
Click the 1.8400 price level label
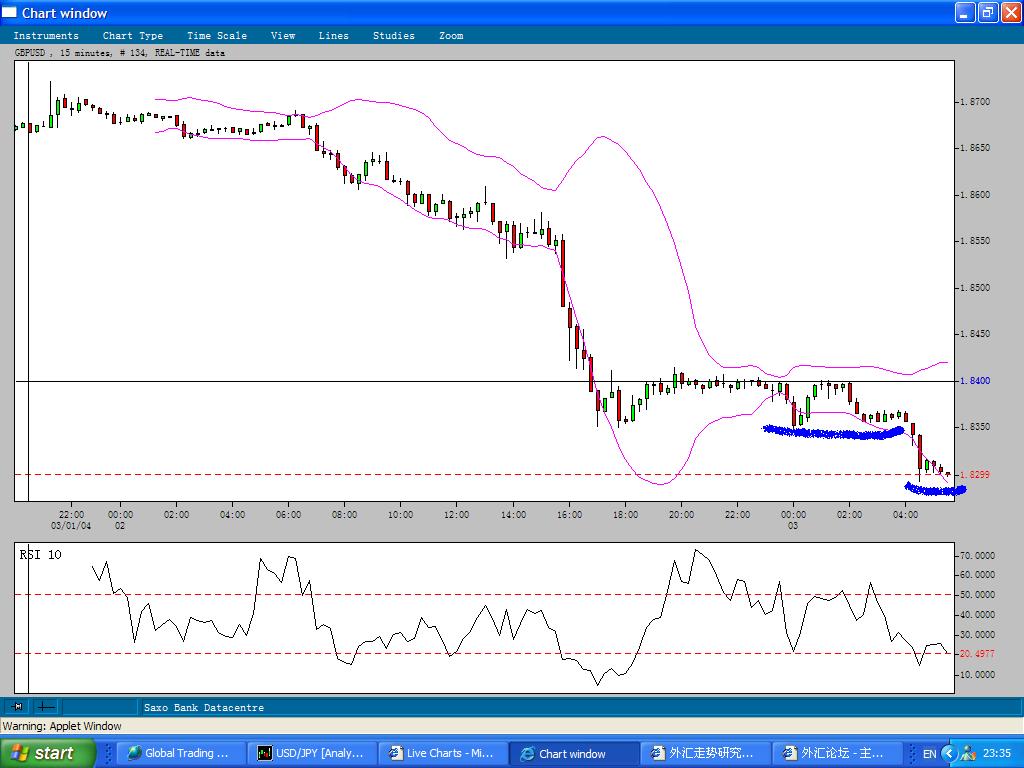(x=975, y=381)
